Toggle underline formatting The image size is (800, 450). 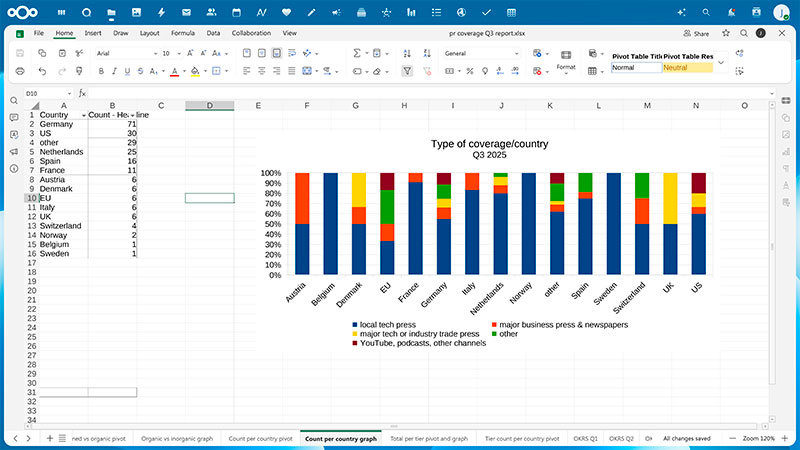point(127,71)
